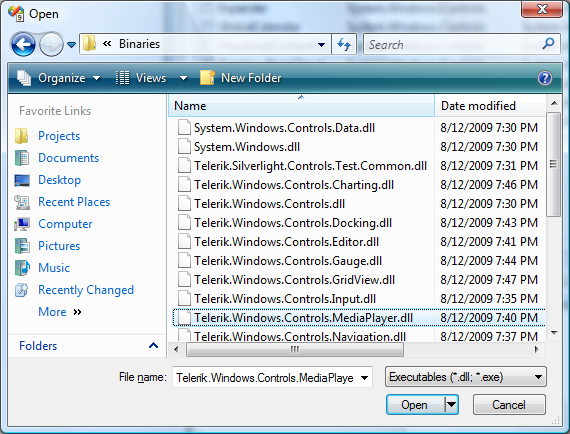Image resolution: width=570 pixels, height=434 pixels.
Task: Click the Cancel button
Action: pyautogui.click(x=509, y=405)
